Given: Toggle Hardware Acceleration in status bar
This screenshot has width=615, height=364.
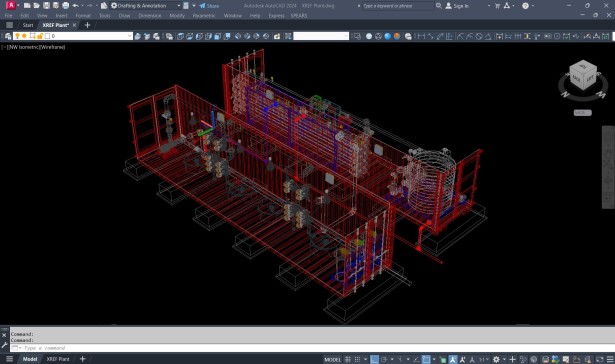Looking at the screenshot, I should pos(533,359).
